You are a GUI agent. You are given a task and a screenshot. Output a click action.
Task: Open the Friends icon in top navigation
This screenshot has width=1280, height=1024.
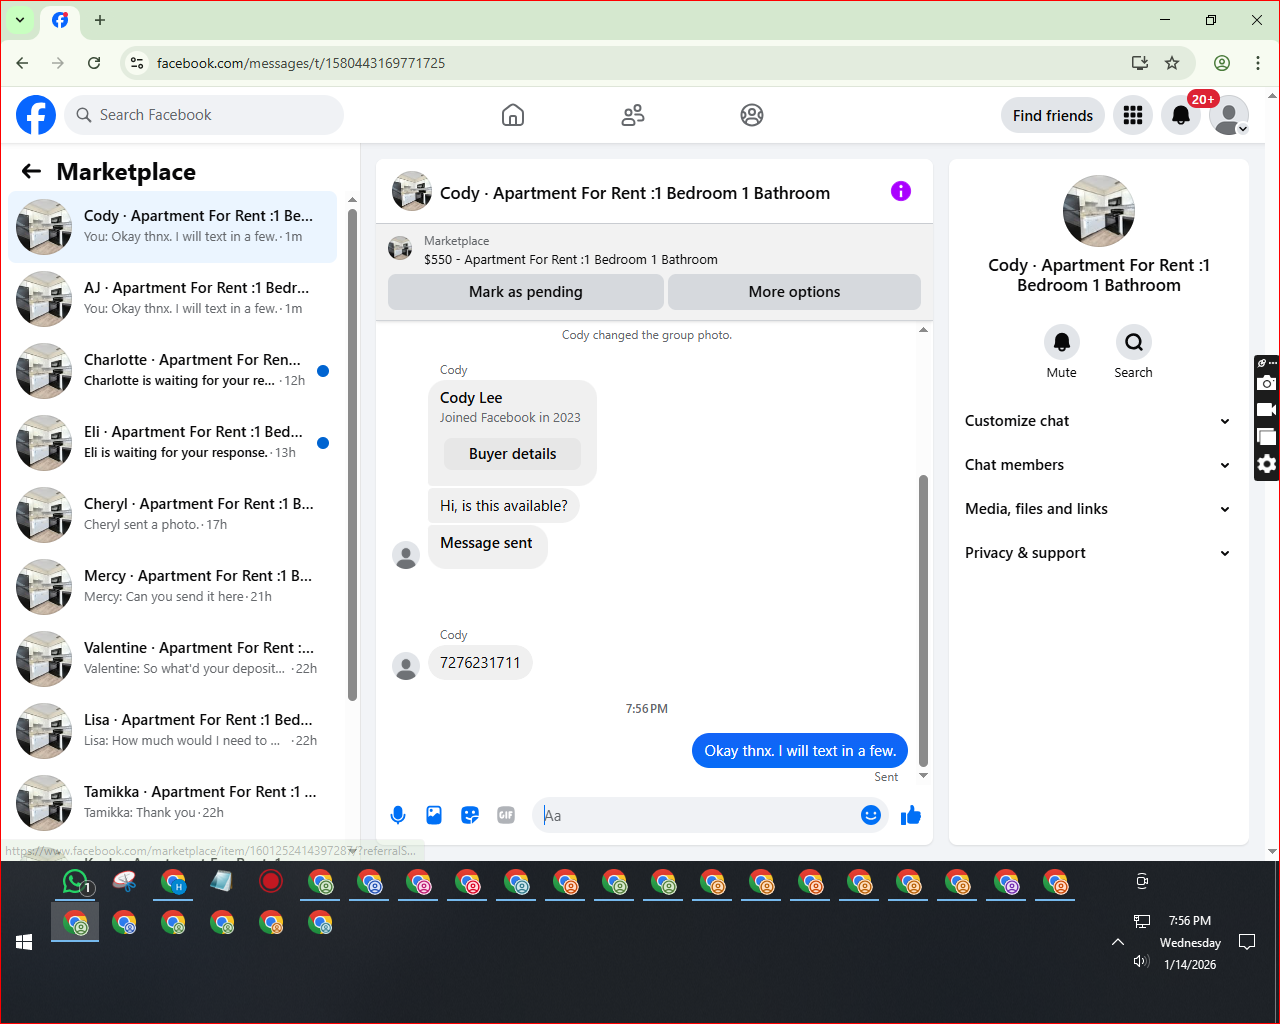click(x=633, y=115)
